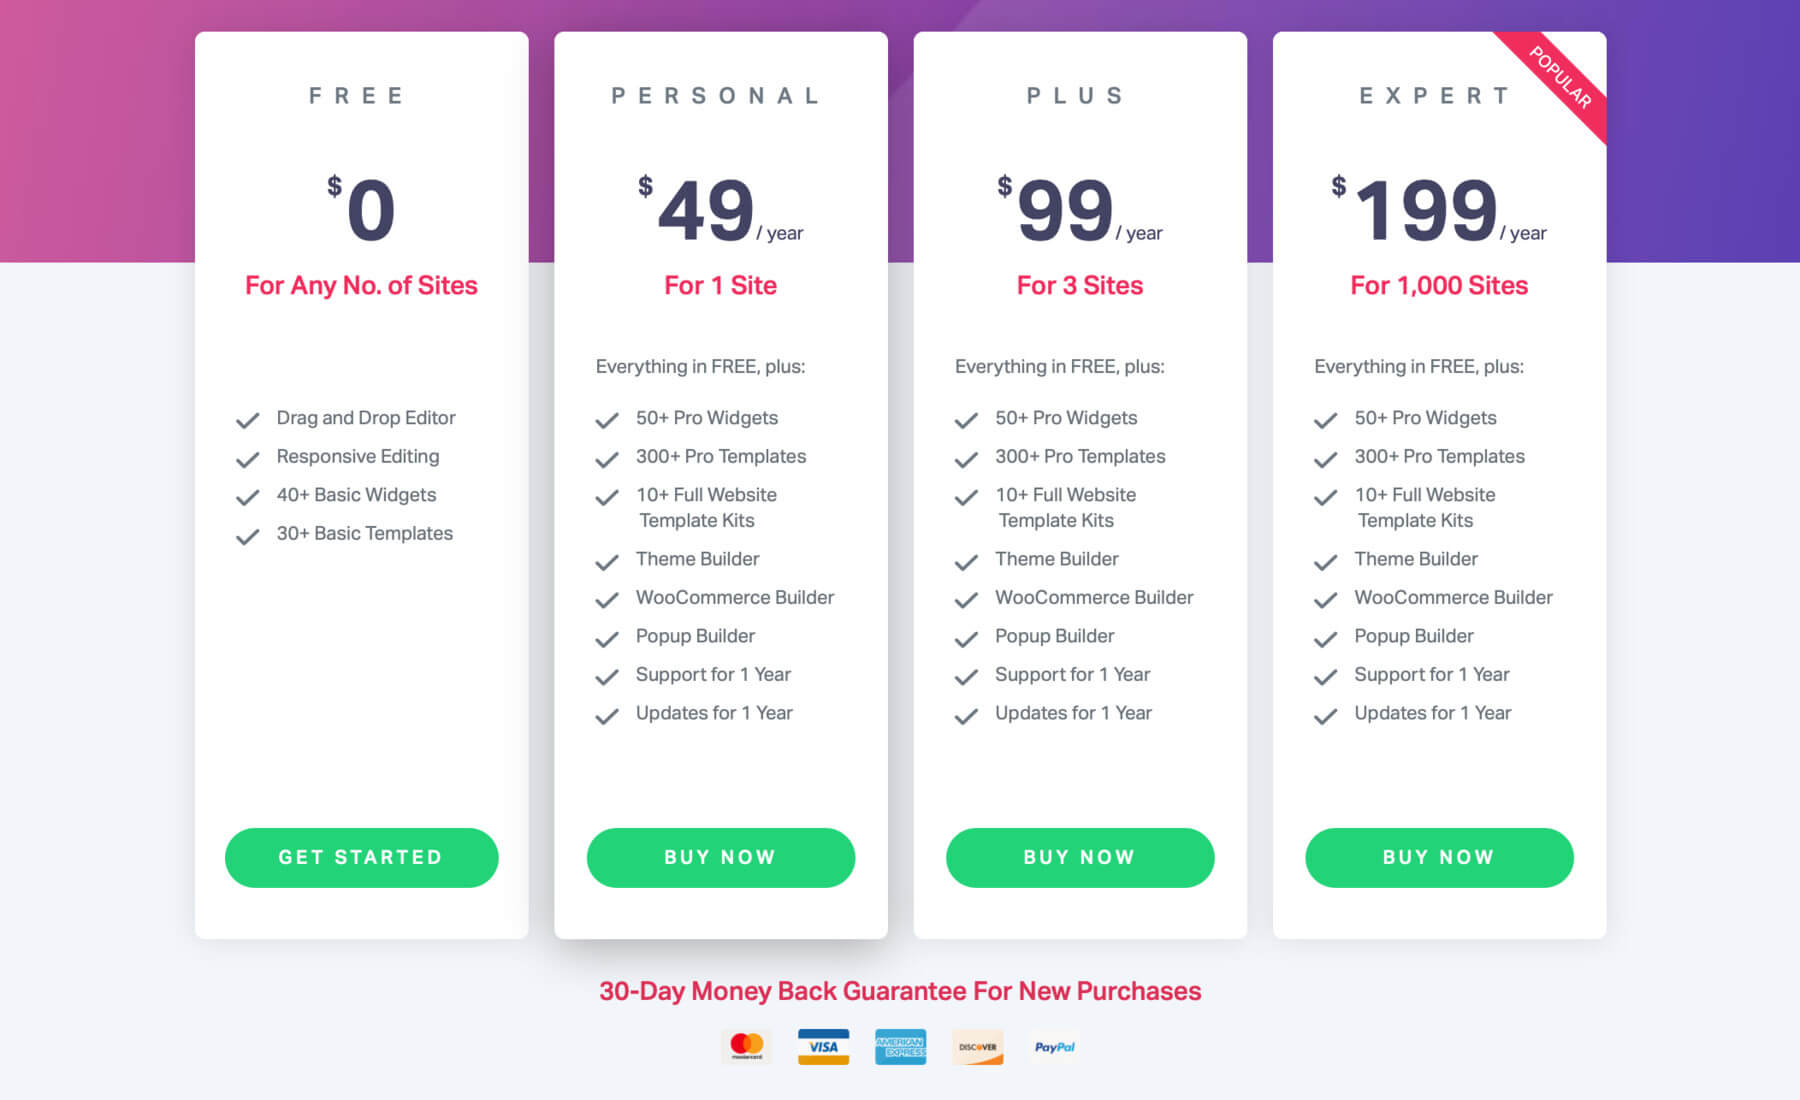Click the Plus plan title heading
The height and width of the screenshot is (1100, 1800).
pyautogui.click(x=1076, y=96)
